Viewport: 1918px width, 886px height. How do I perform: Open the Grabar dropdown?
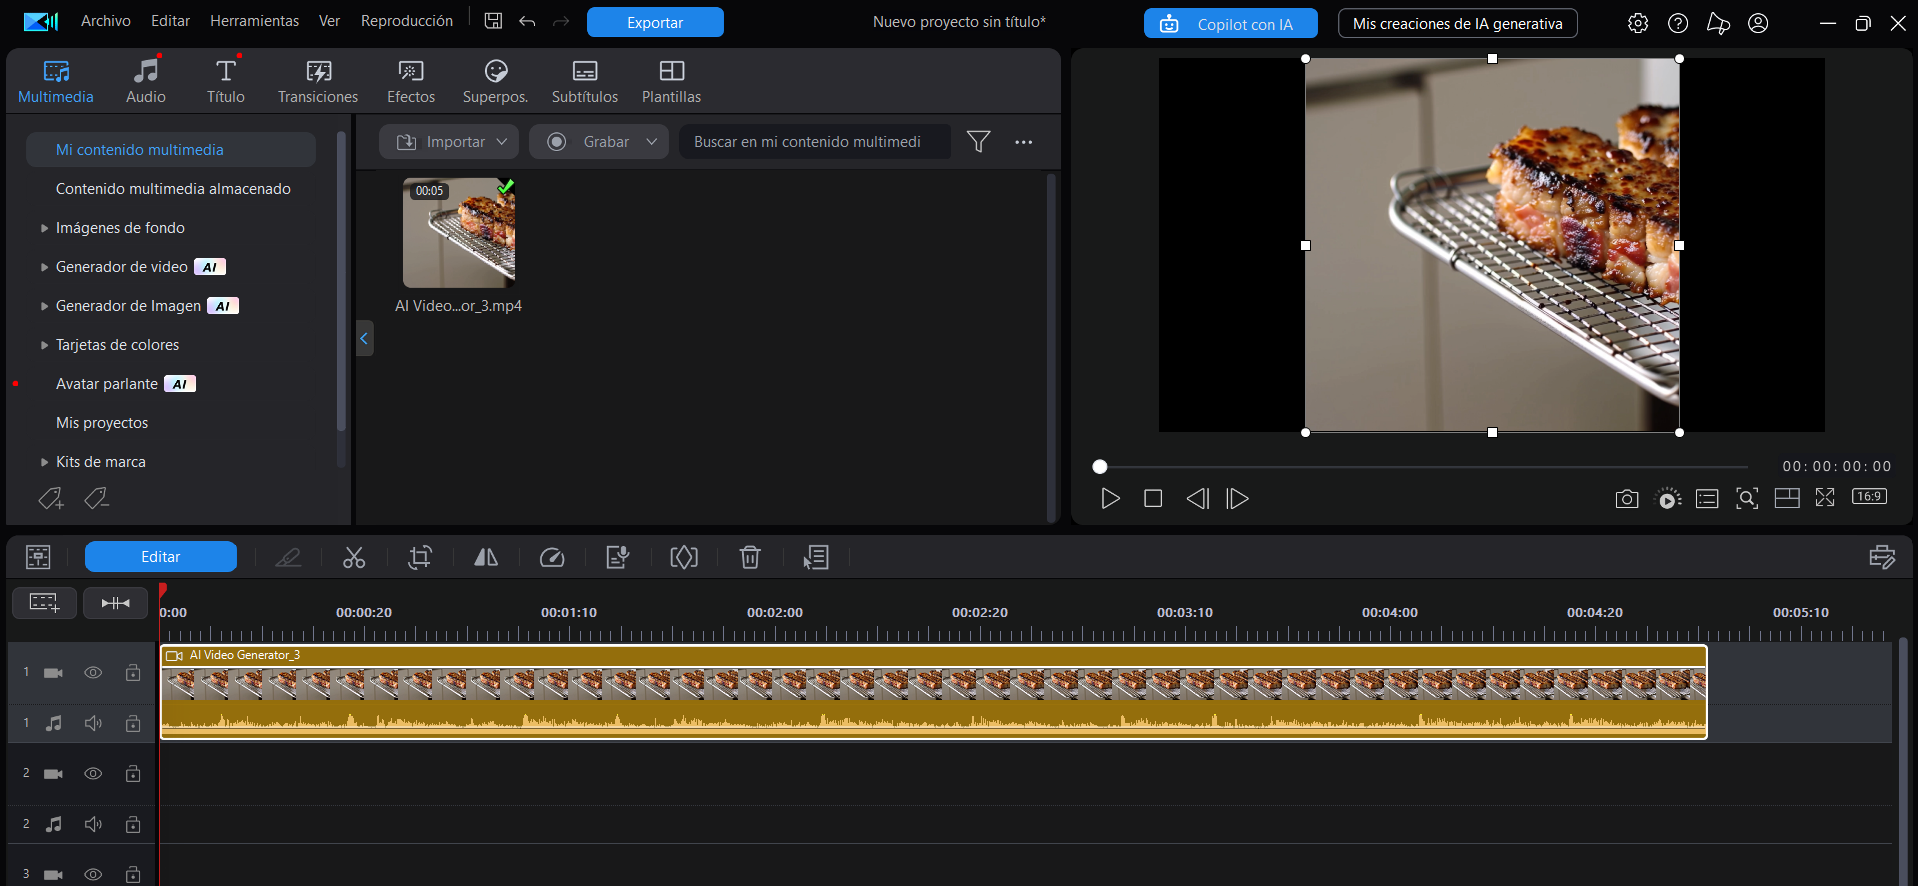(x=599, y=142)
